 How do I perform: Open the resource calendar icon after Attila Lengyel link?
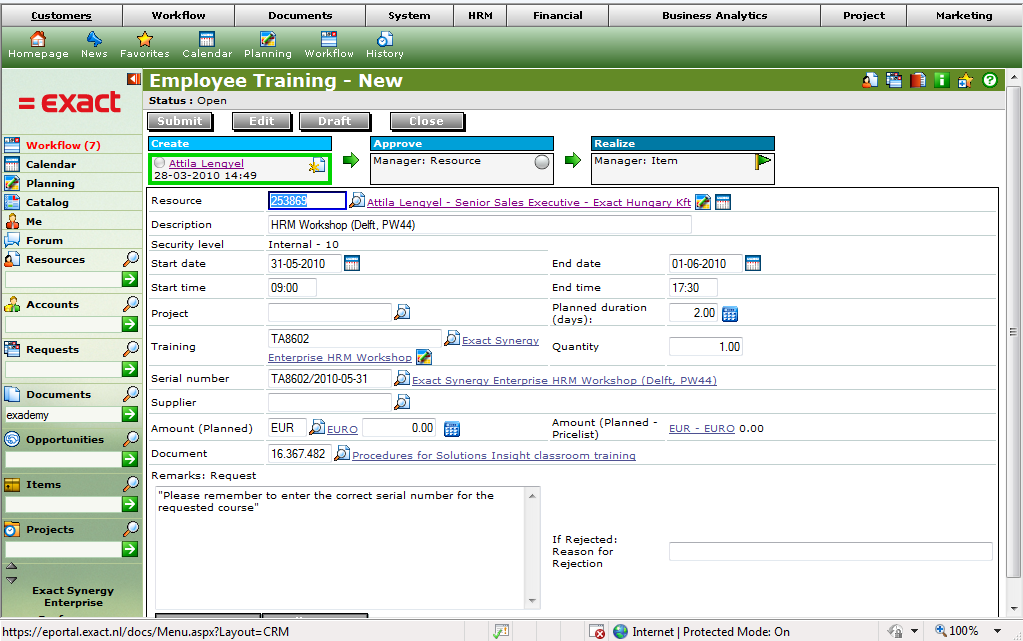[x=723, y=202]
